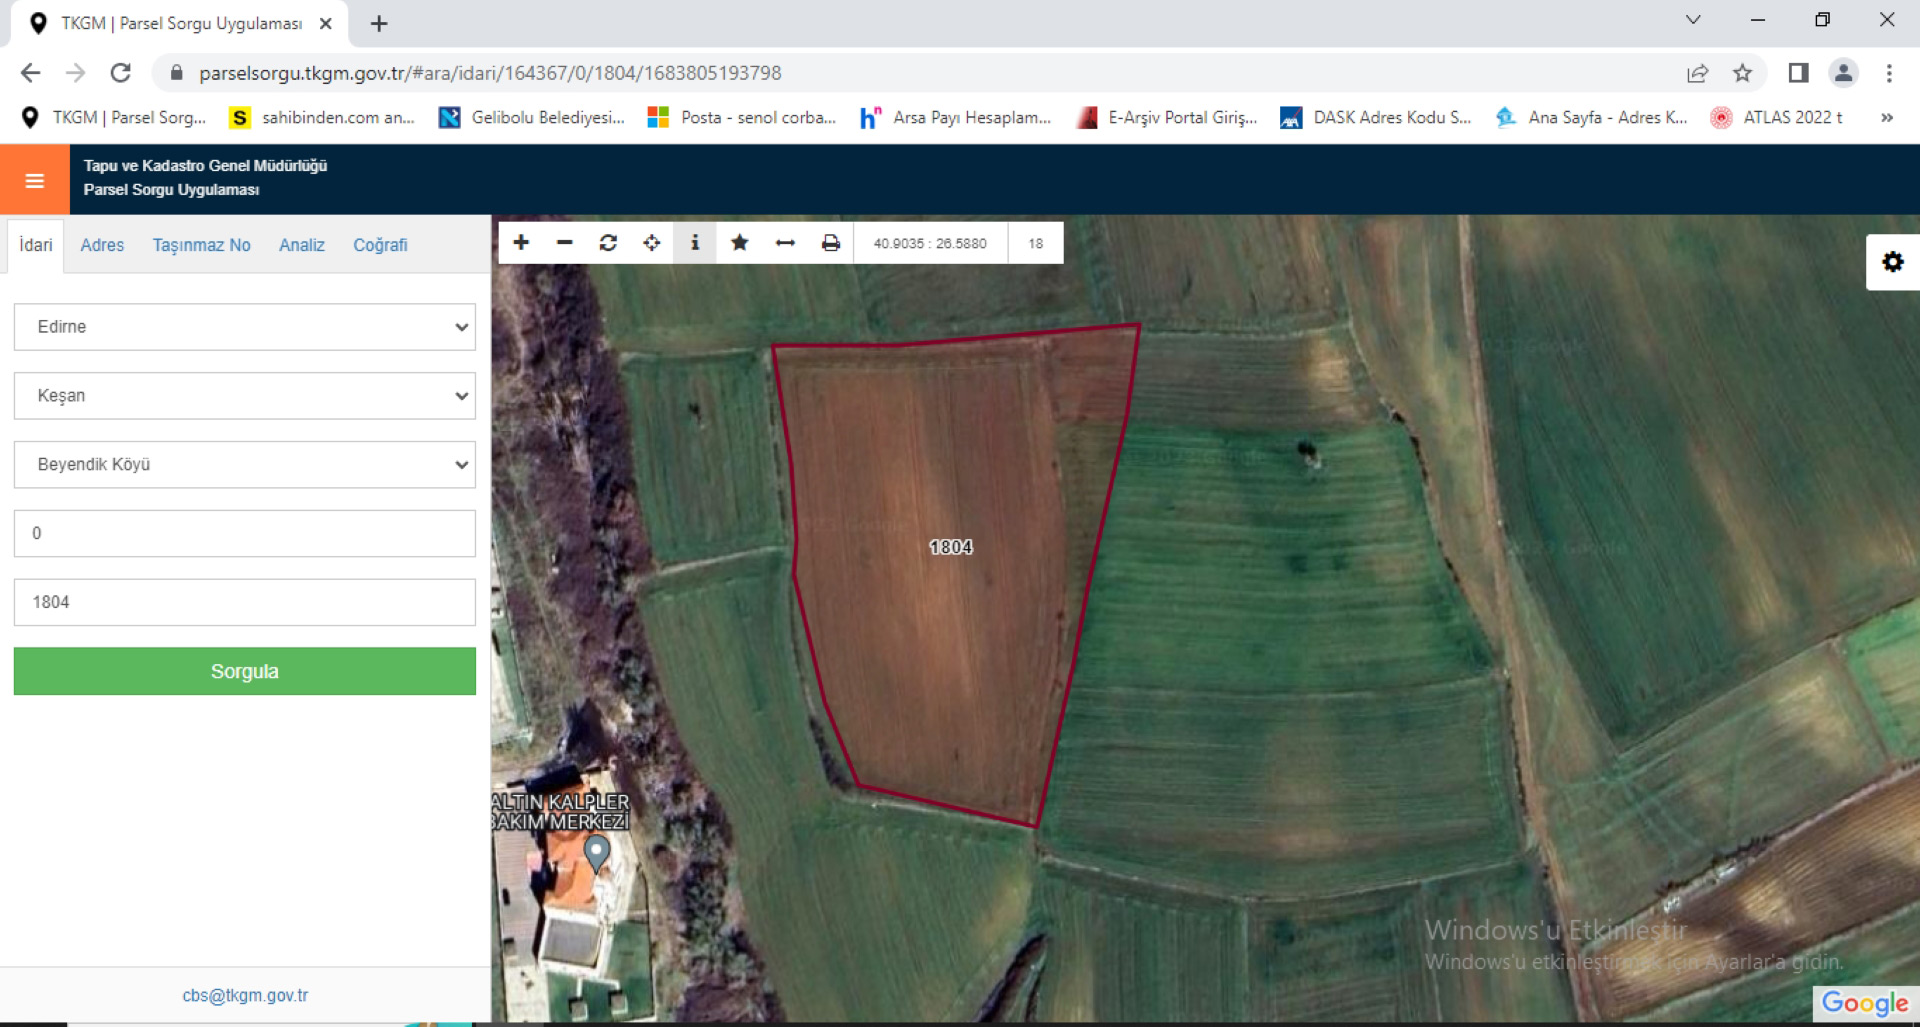Toggle the orange hamburger menu

click(x=35, y=180)
